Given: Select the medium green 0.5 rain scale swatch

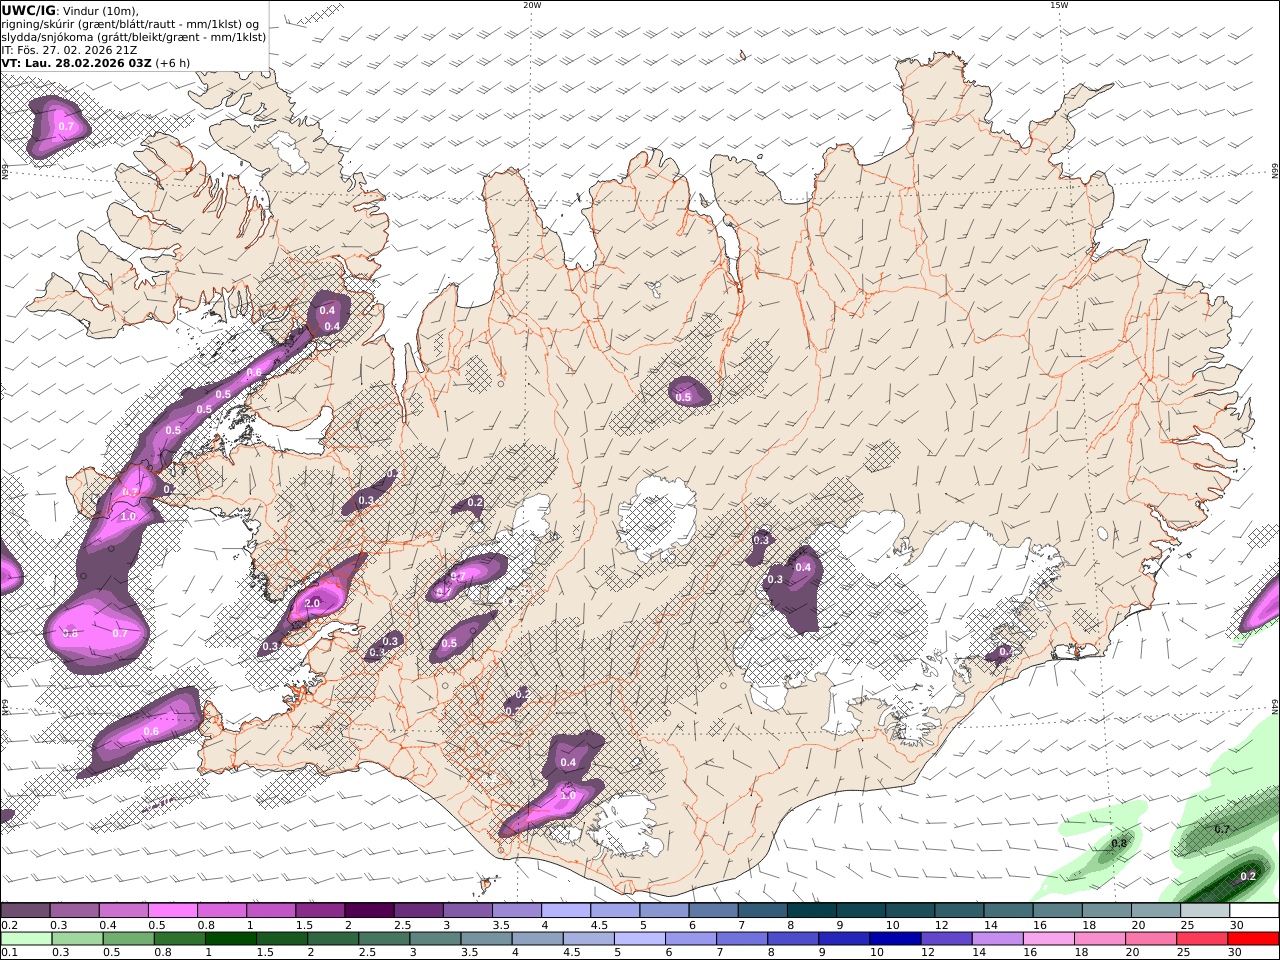Looking at the screenshot, I should point(128,939).
